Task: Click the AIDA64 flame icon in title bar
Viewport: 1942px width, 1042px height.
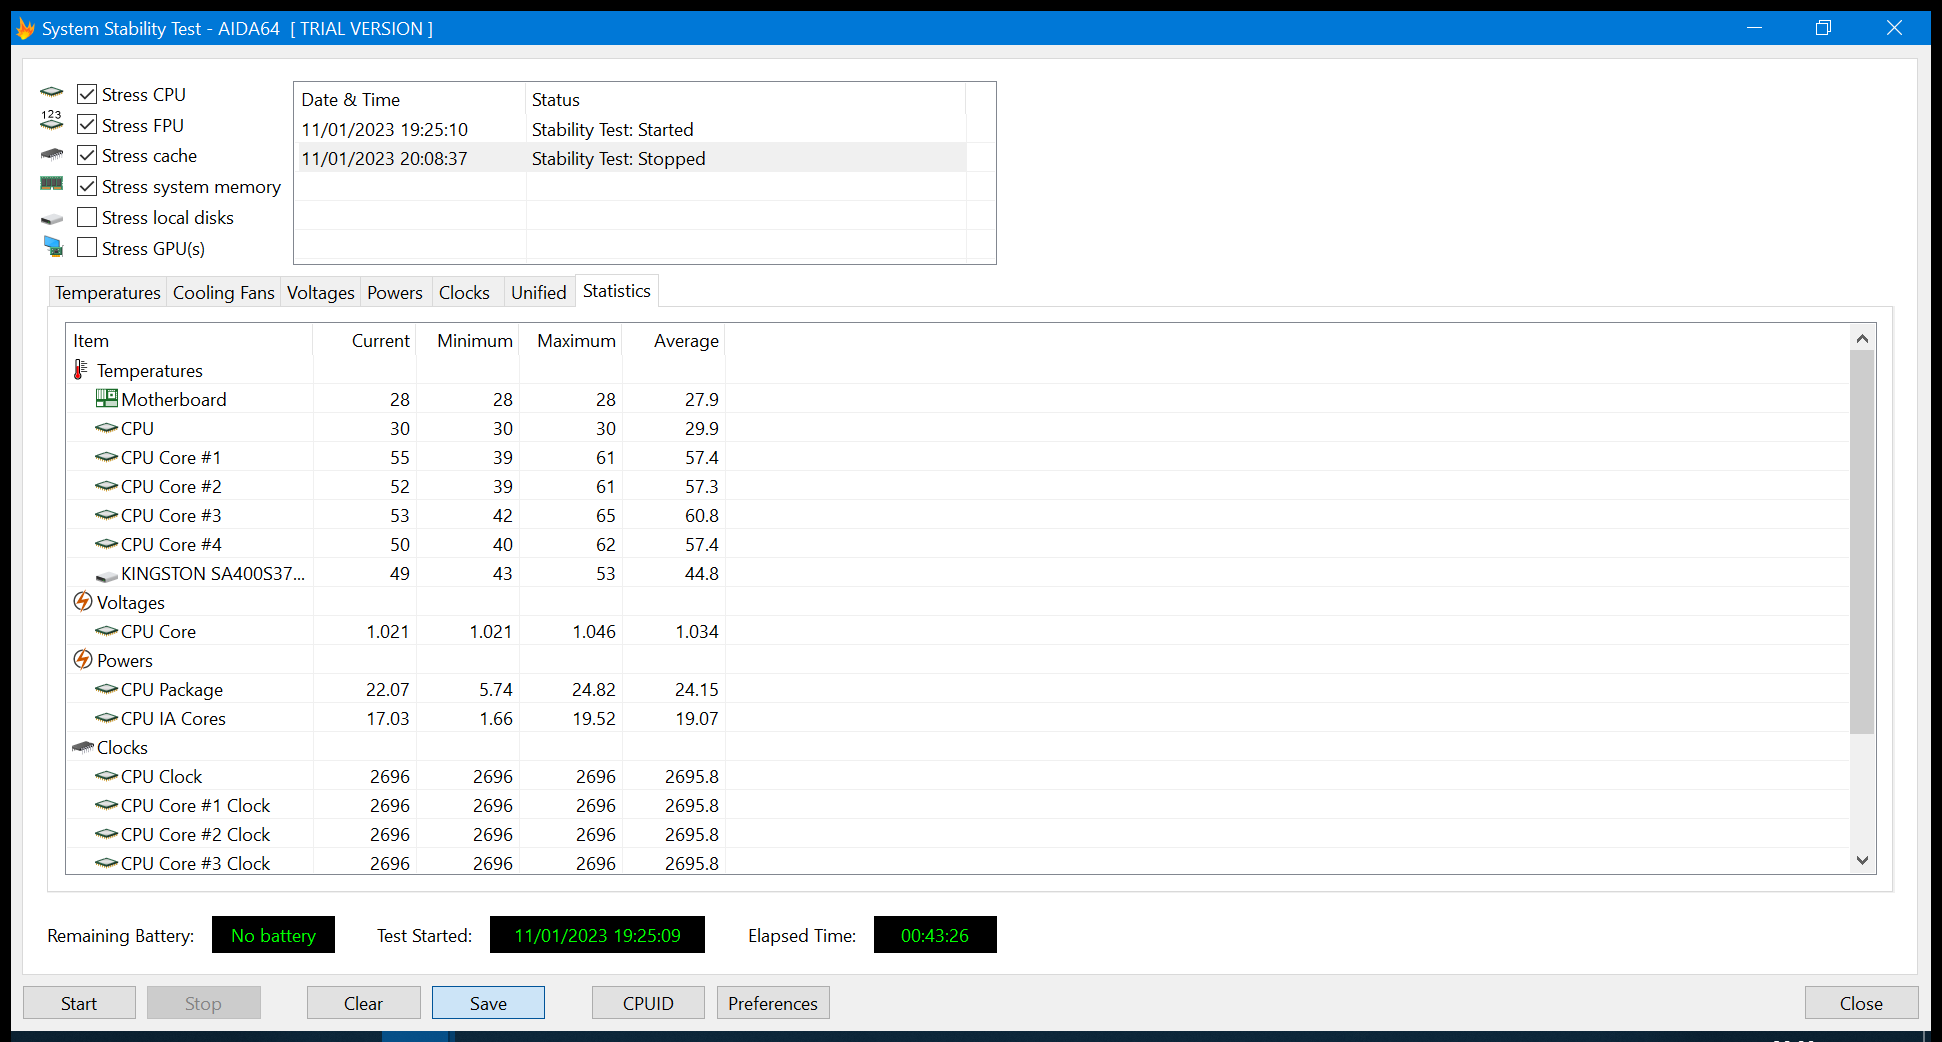Action: tap(25, 28)
